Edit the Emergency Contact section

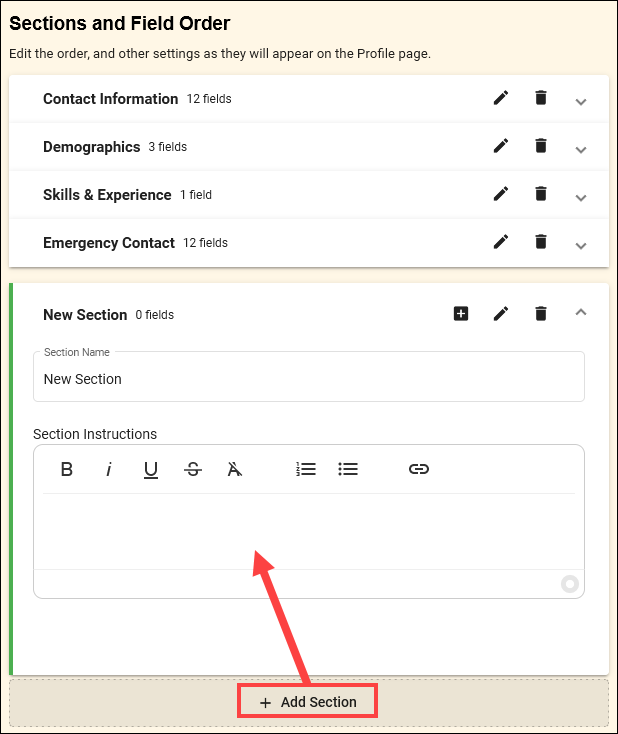501,242
